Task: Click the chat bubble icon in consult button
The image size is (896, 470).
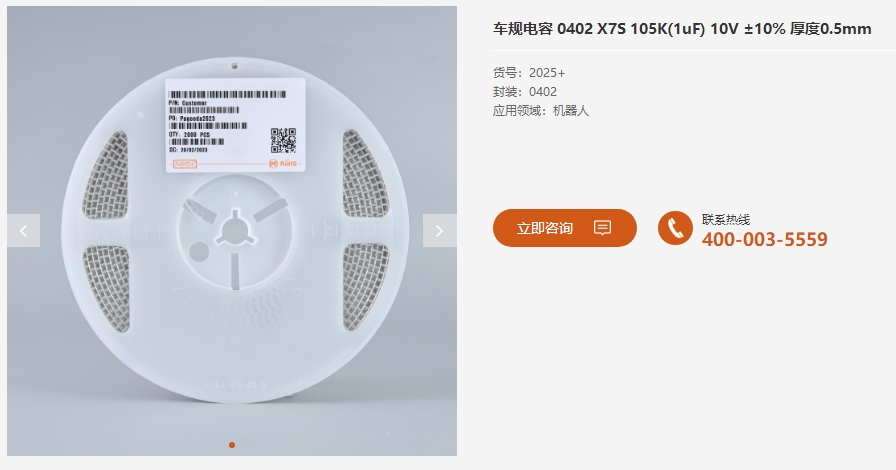Action: pyautogui.click(x=602, y=228)
